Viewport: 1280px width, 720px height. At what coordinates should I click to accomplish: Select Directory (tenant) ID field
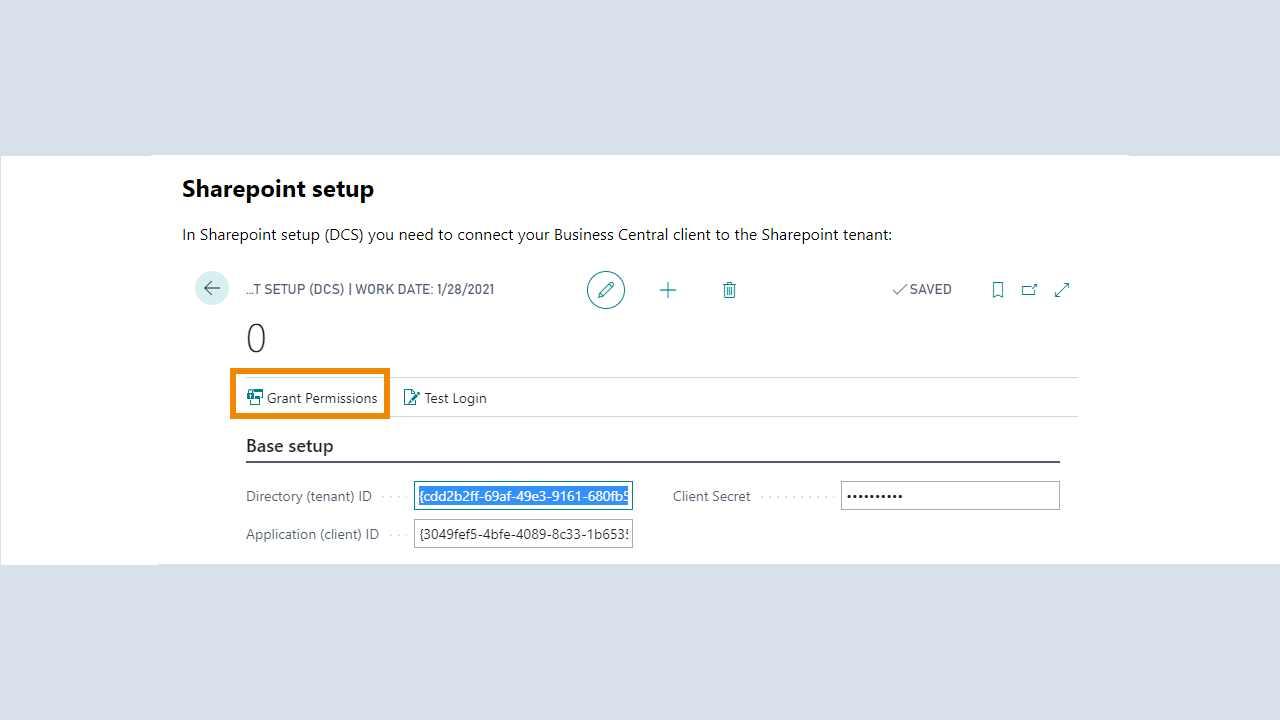[x=523, y=496]
